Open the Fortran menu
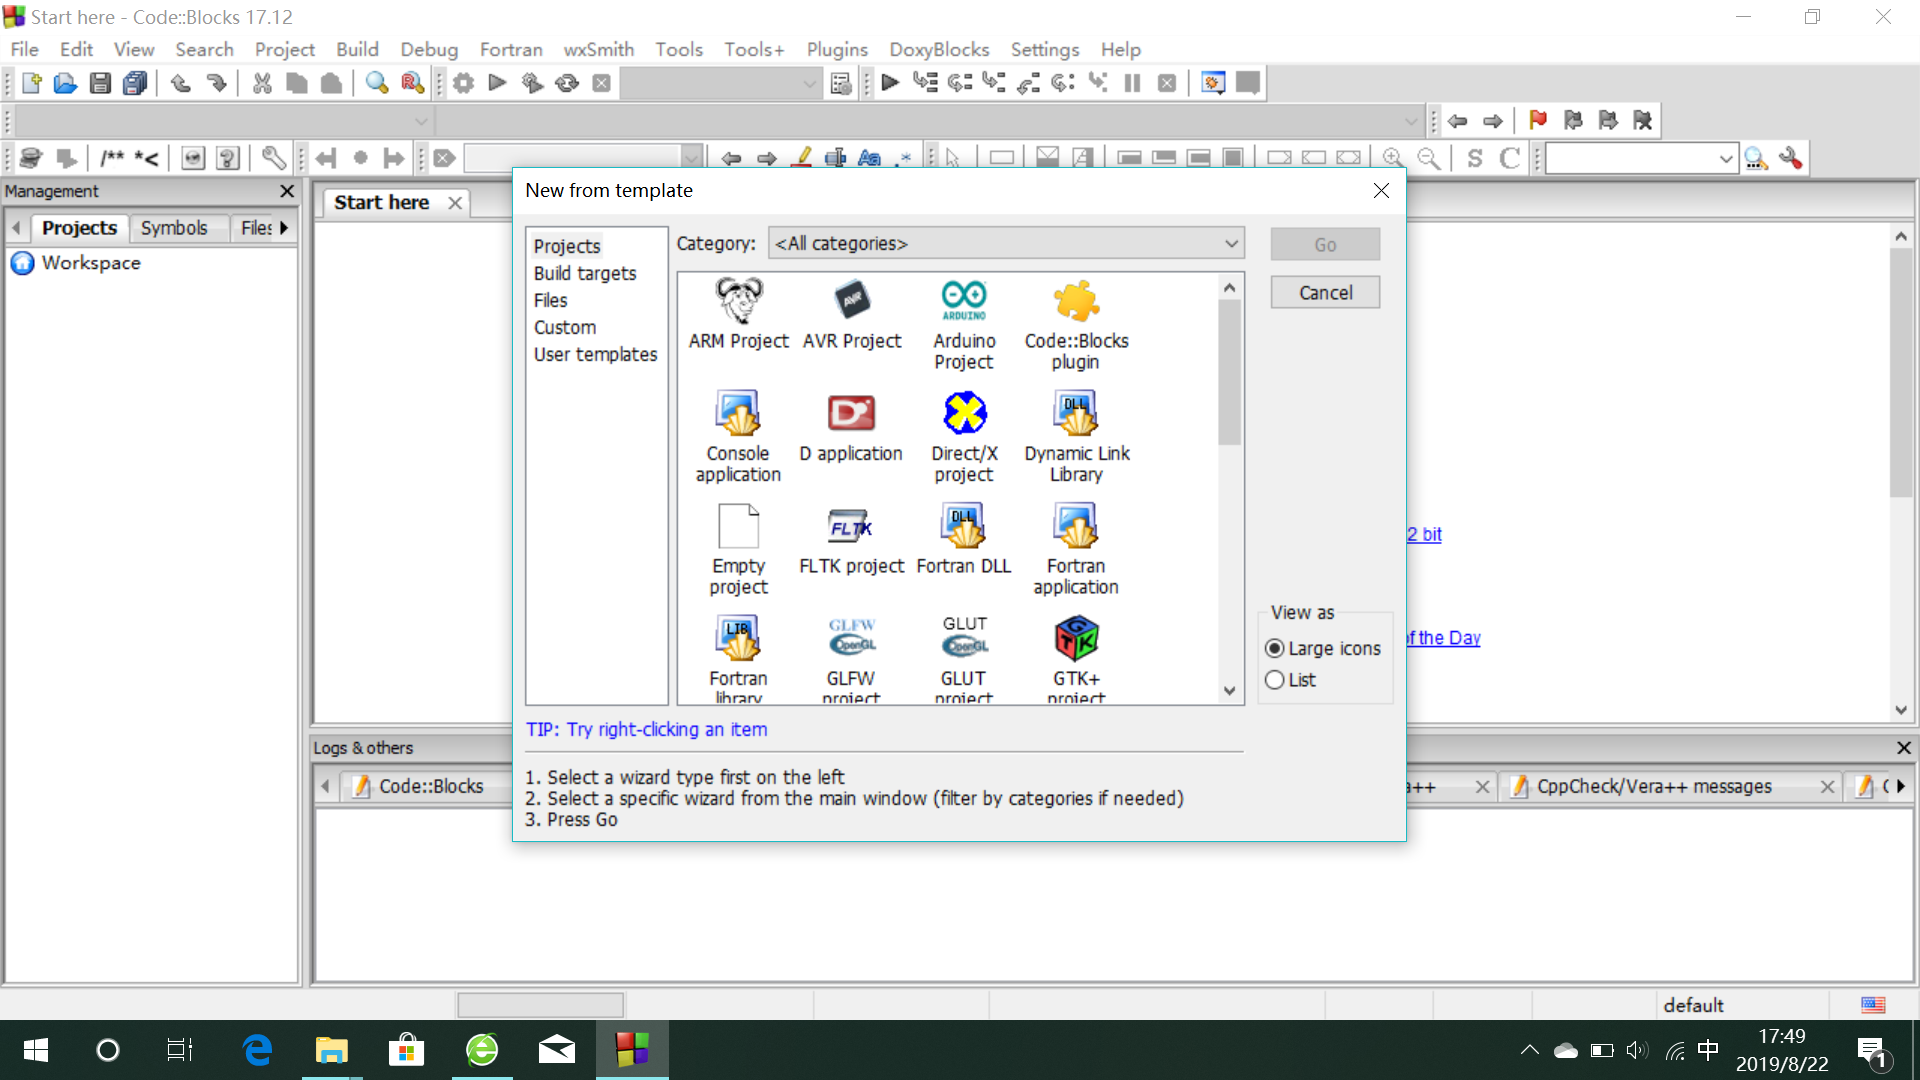1920x1080 pixels. 510,49
